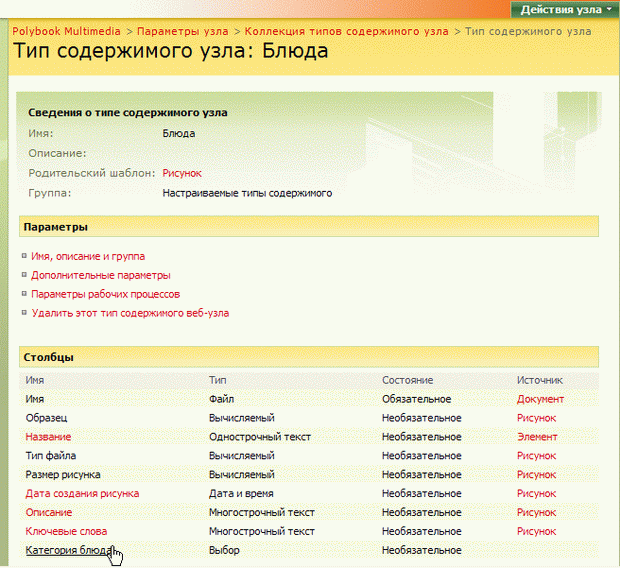Screen dimensions: 620x568
Task: Click bullet icon beside Удалить этот тип
Action: point(24,312)
